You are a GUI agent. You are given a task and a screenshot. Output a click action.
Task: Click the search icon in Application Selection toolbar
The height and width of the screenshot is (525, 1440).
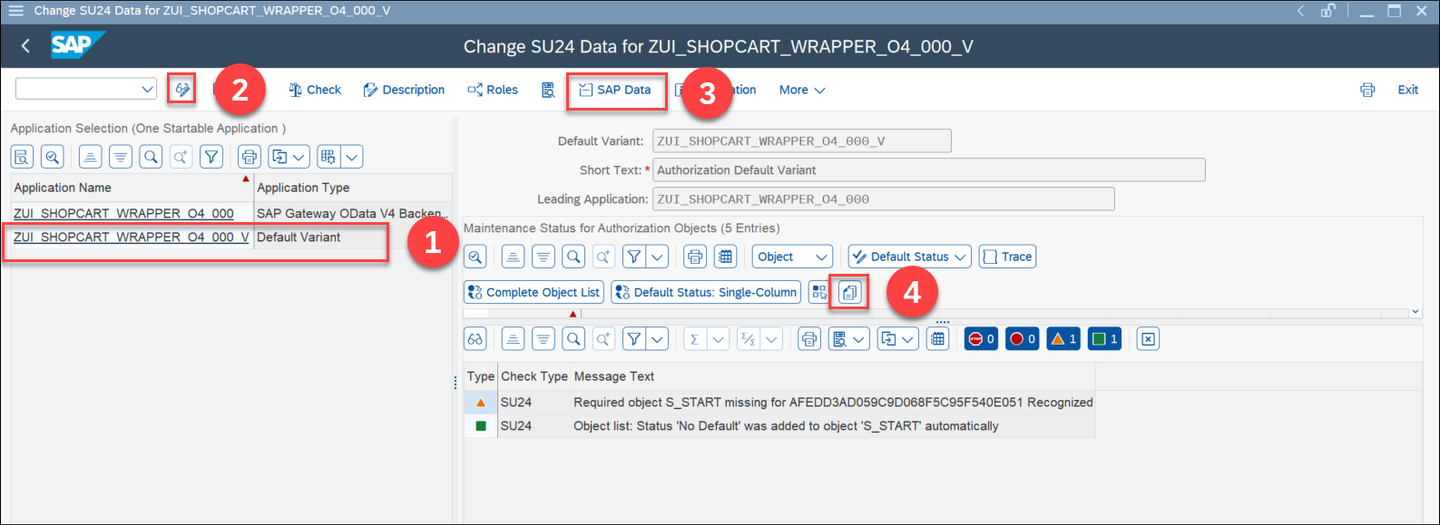pyautogui.click(x=150, y=156)
